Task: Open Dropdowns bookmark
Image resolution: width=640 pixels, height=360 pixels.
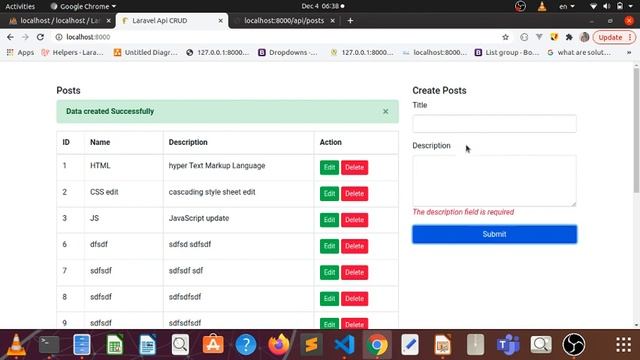Action: point(288,52)
